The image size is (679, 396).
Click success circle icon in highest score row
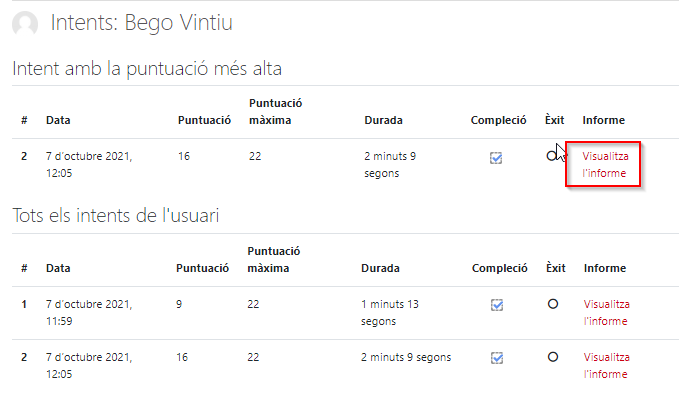(x=551, y=156)
